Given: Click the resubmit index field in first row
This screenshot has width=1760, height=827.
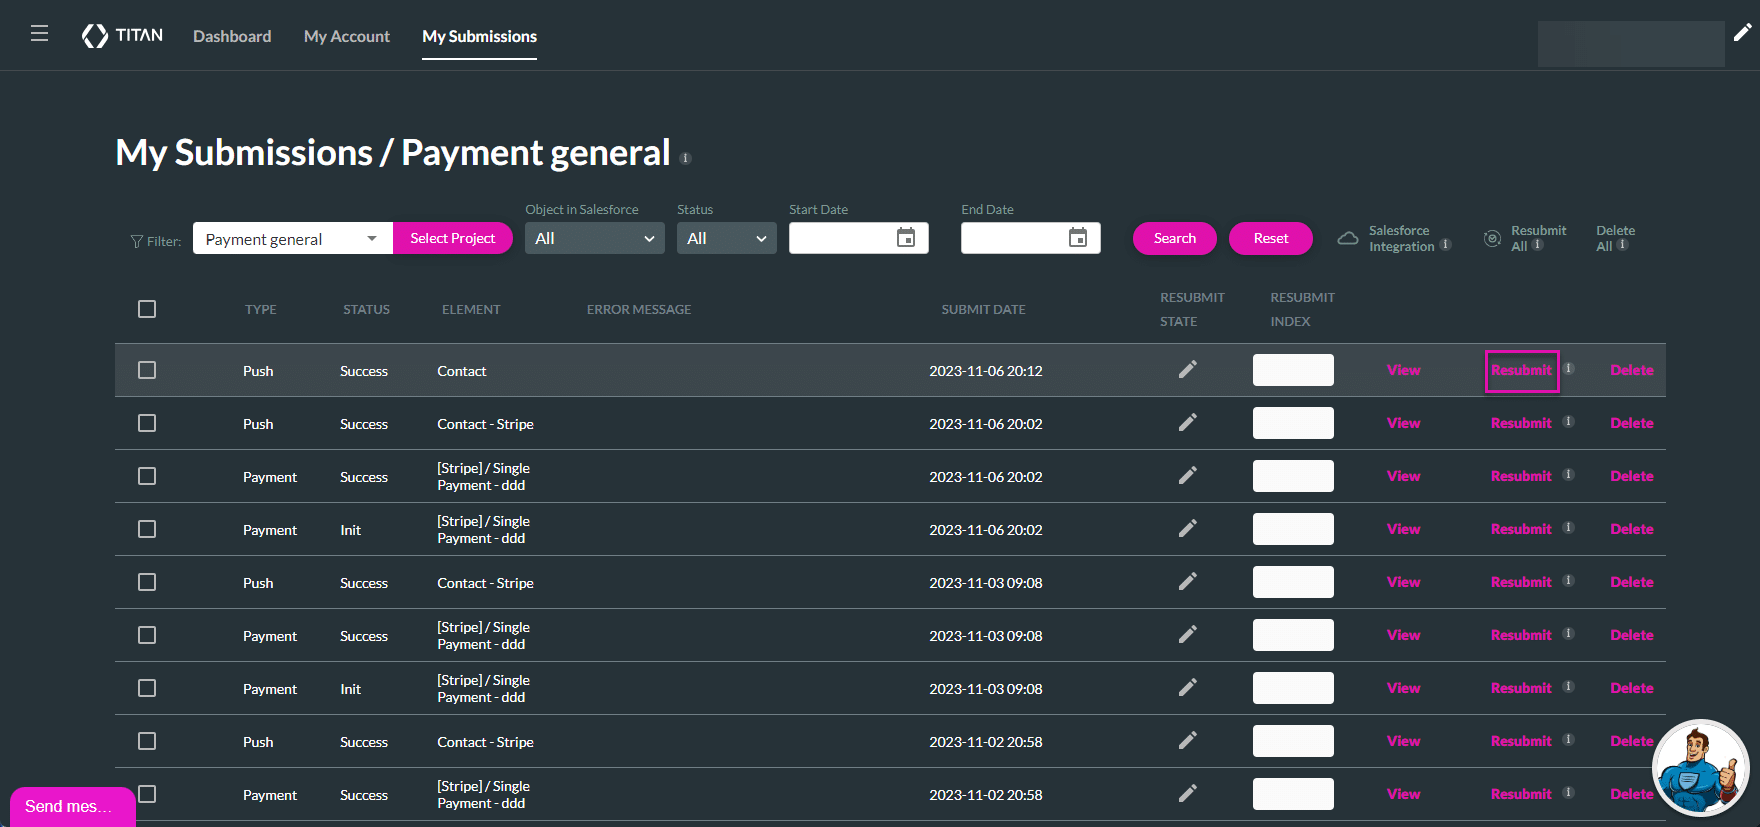Looking at the screenshot, I should coord(1292,370).
